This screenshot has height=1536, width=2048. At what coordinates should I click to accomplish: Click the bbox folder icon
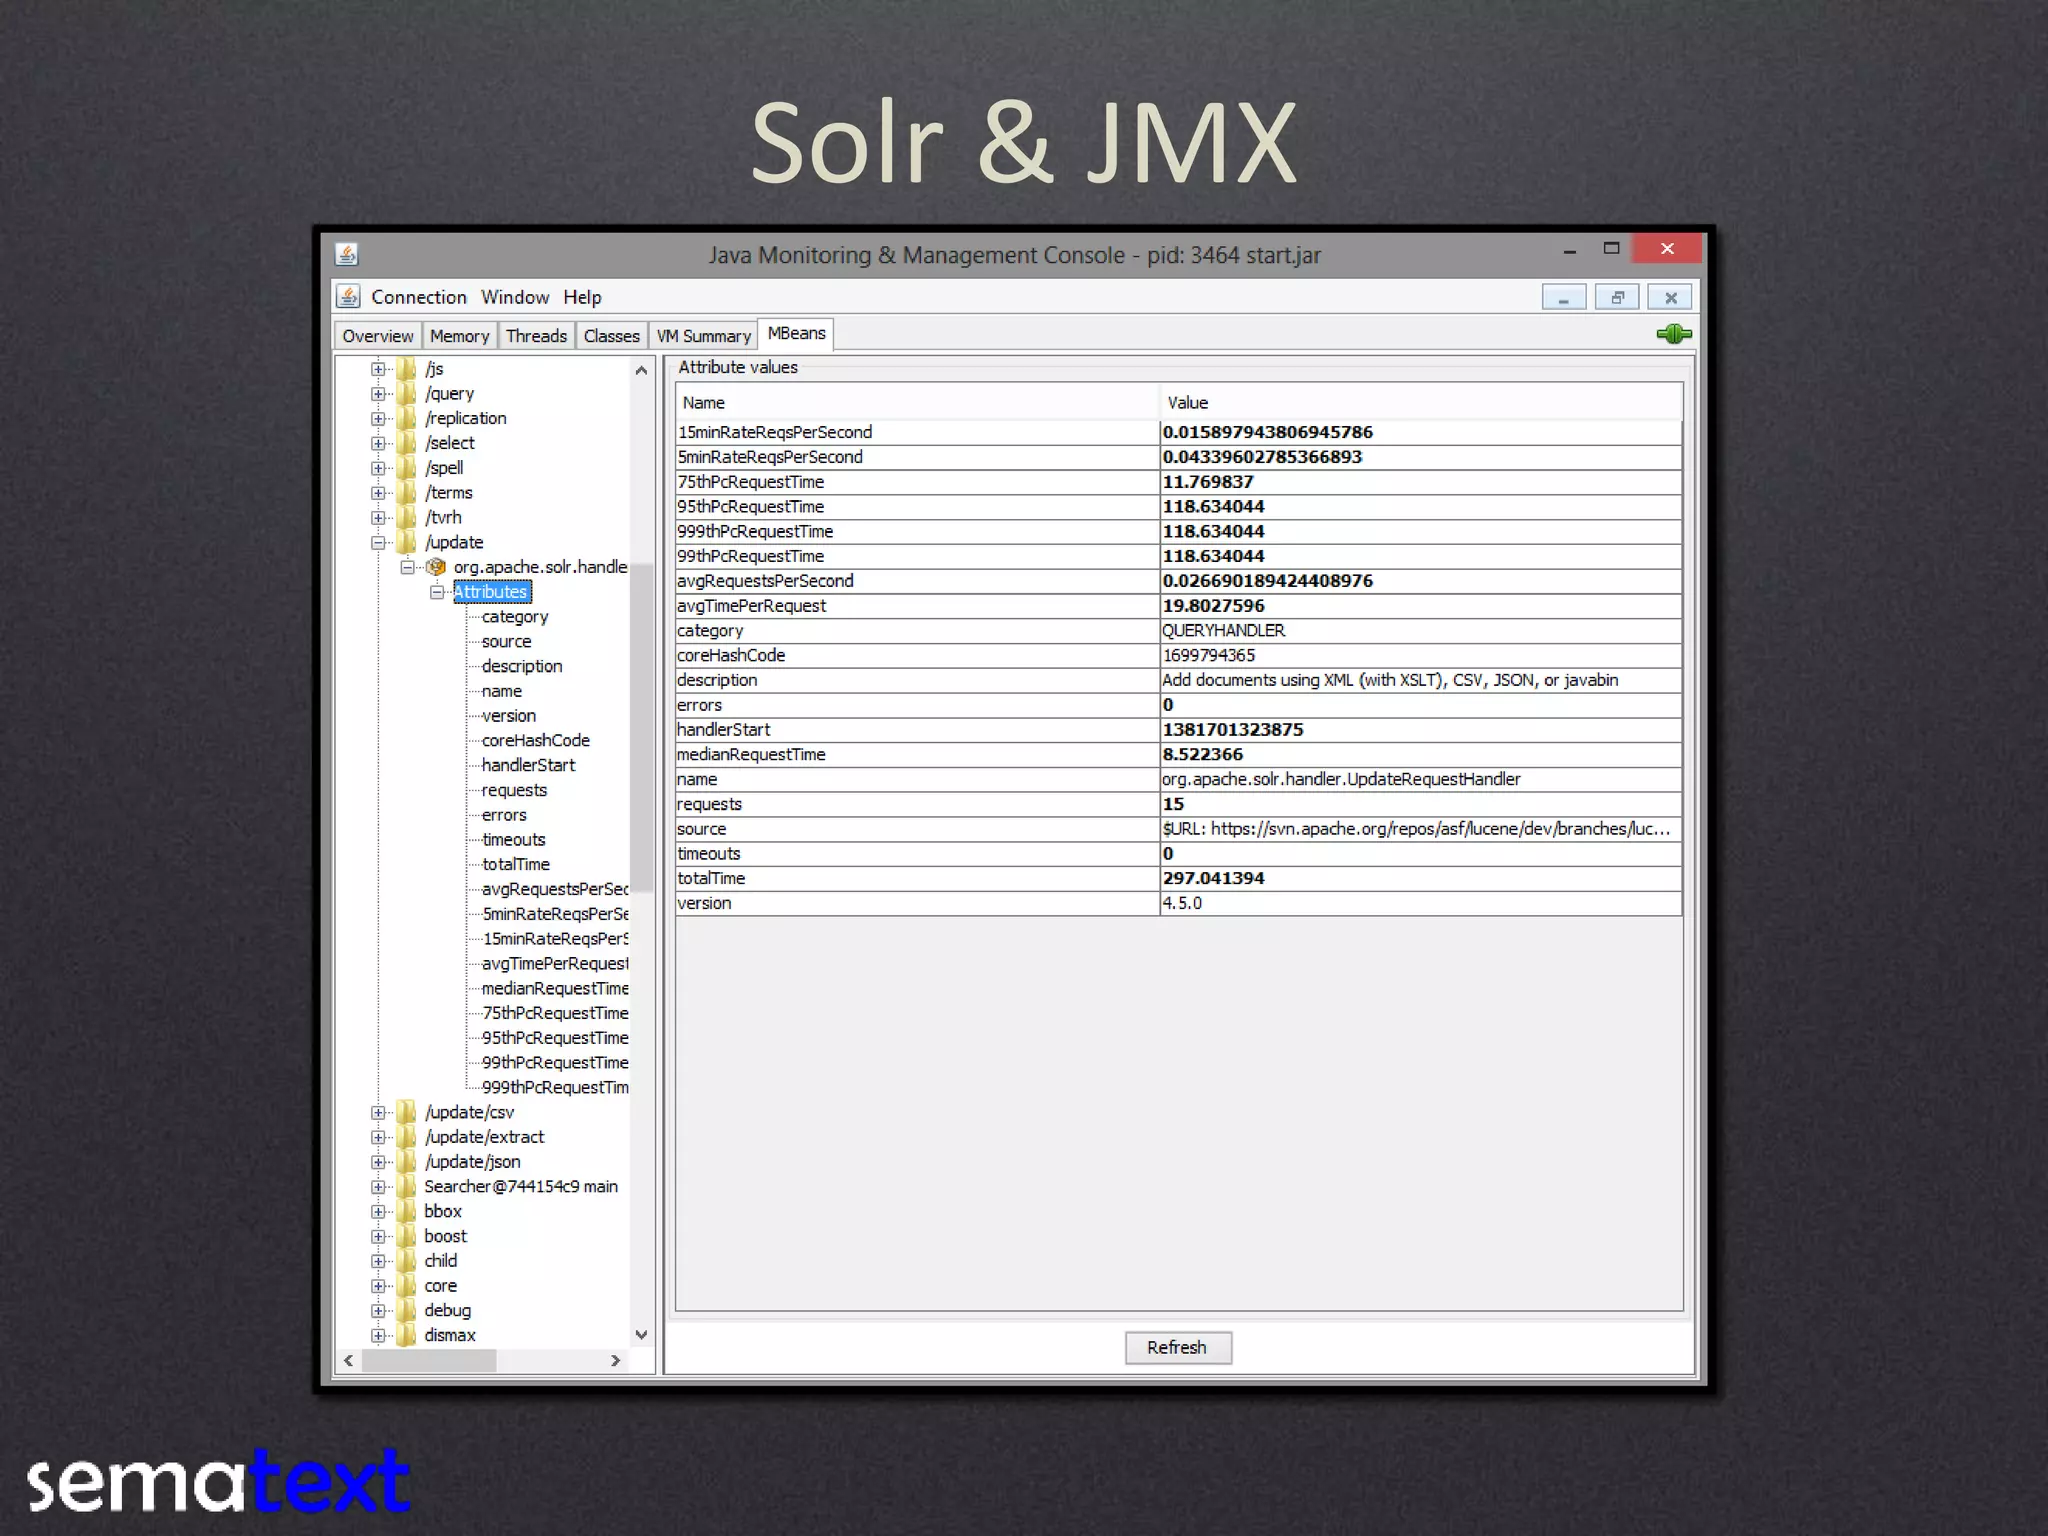point(406,1211)
